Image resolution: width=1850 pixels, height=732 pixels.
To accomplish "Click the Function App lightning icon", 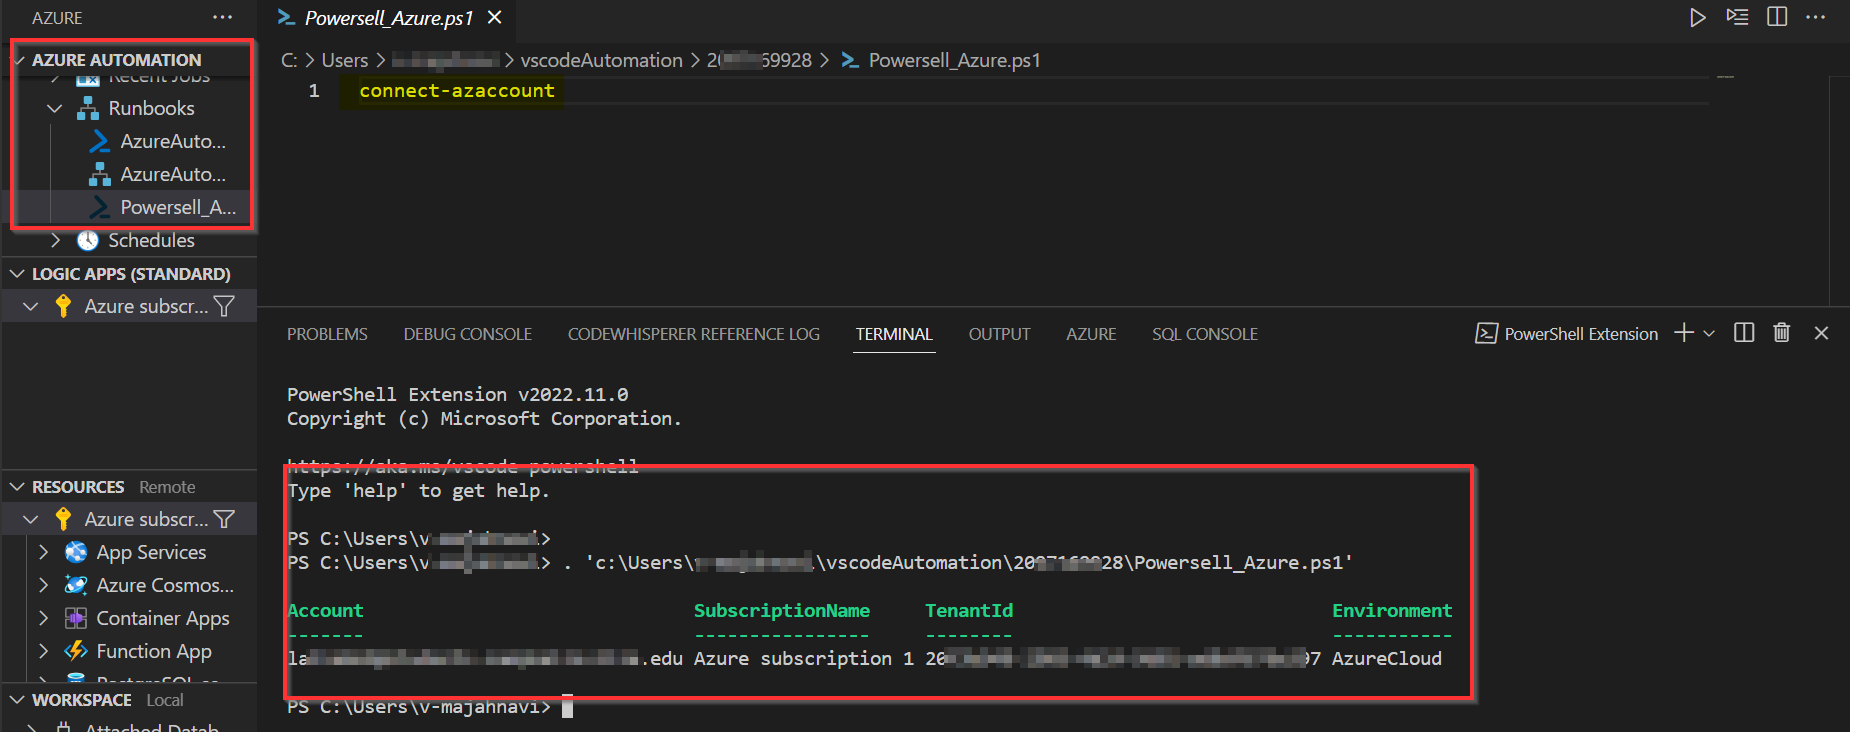I will click(76, 651).
